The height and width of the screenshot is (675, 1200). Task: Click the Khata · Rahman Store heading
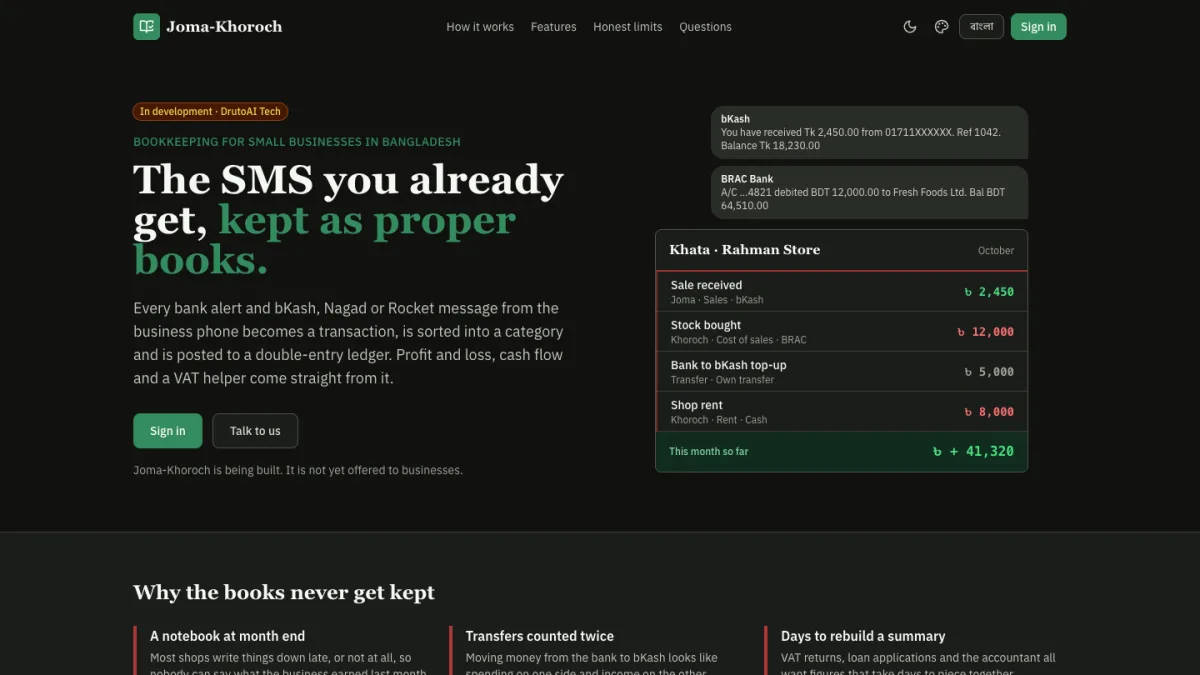744,250
